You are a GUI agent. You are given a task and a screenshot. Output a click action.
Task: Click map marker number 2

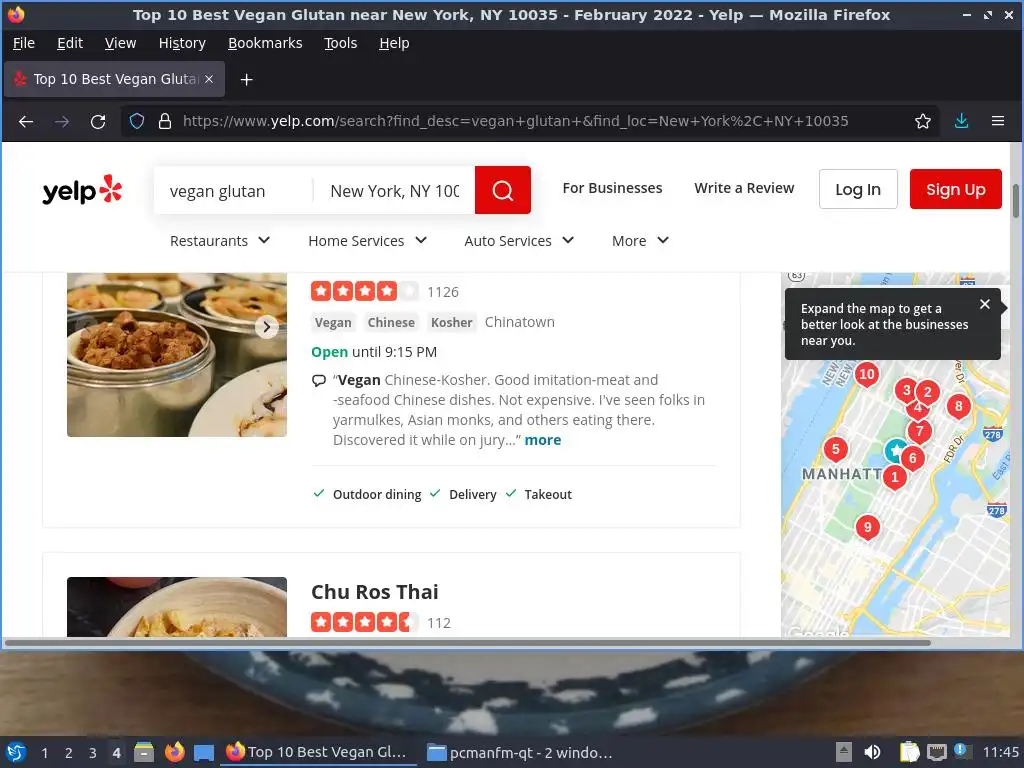(928, 392)
